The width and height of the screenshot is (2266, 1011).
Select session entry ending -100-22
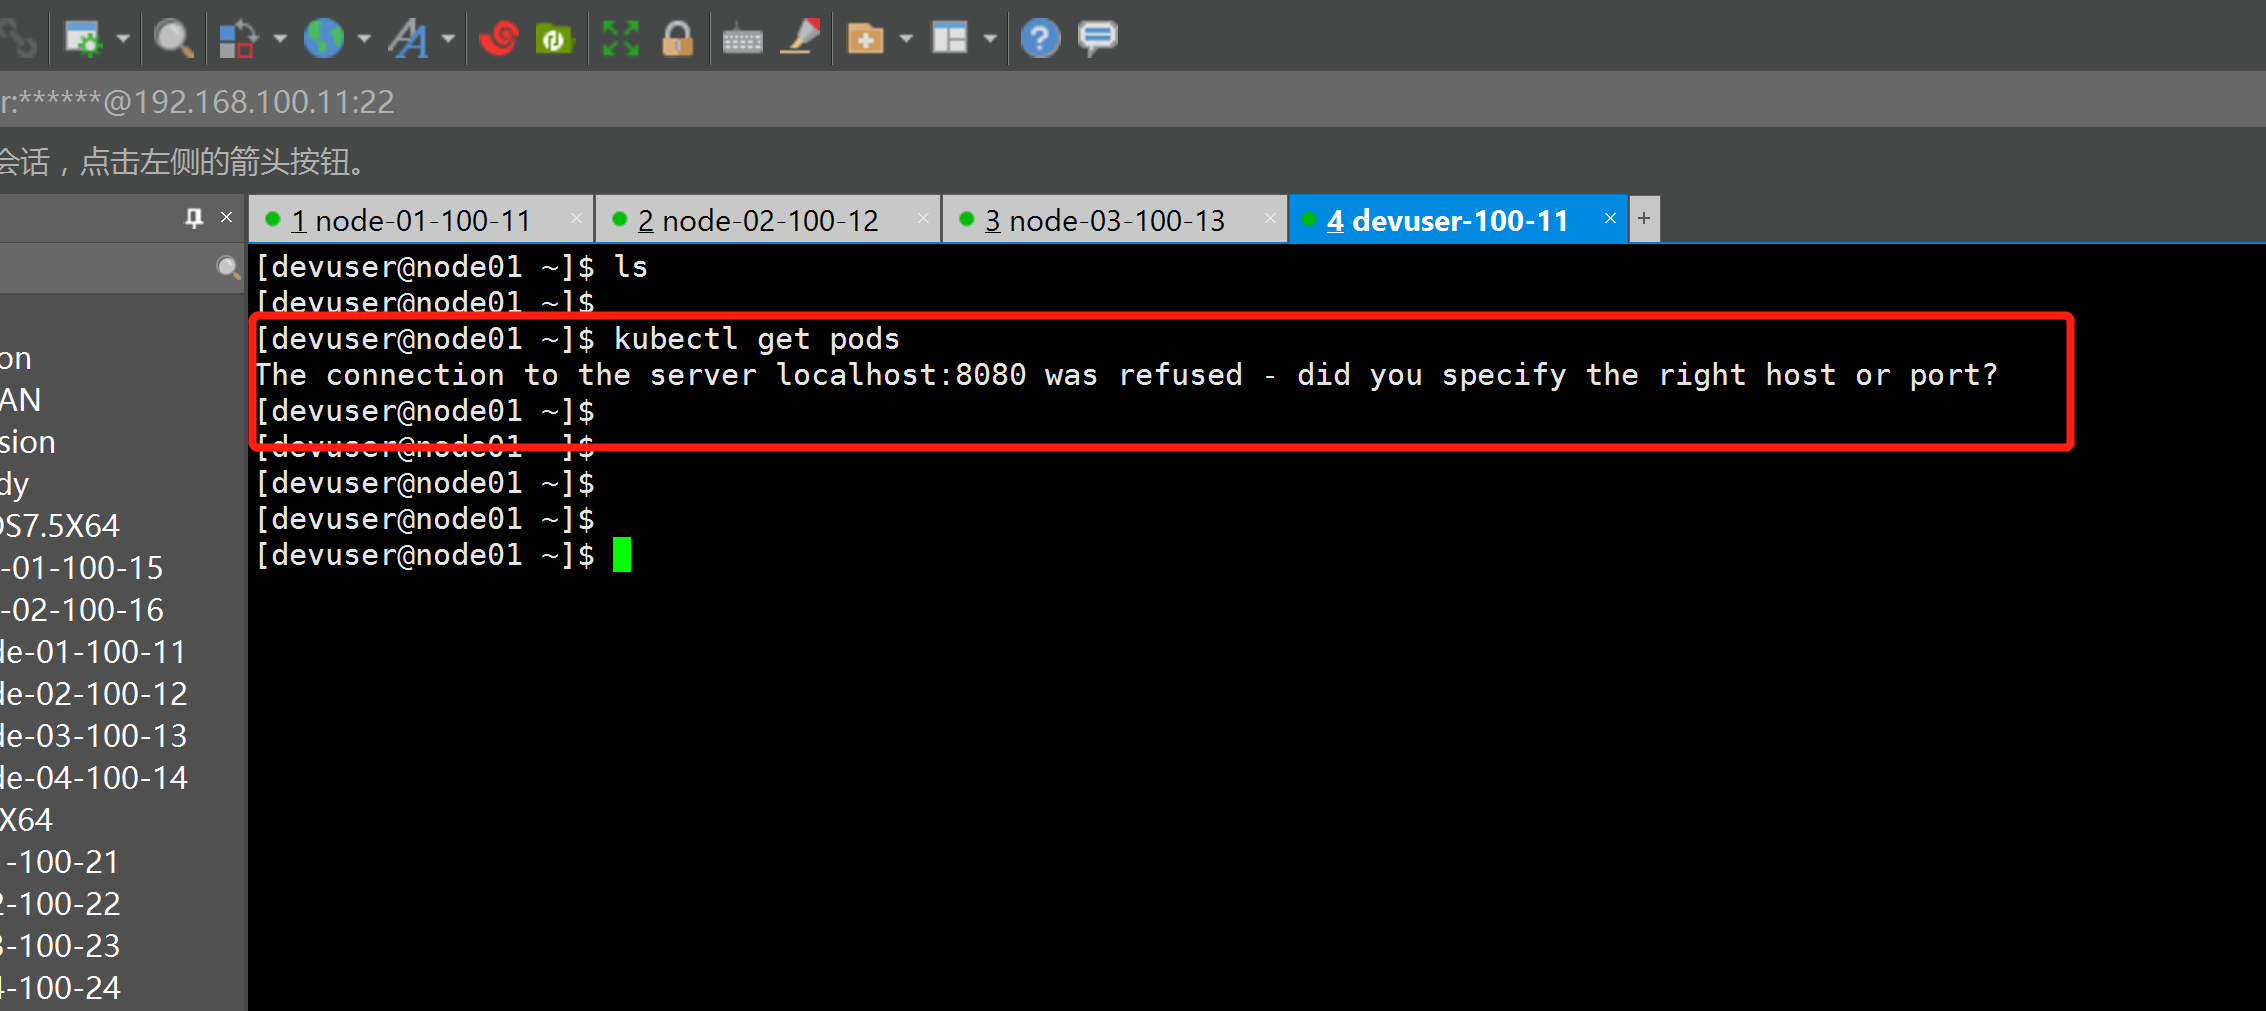point(60,904)
